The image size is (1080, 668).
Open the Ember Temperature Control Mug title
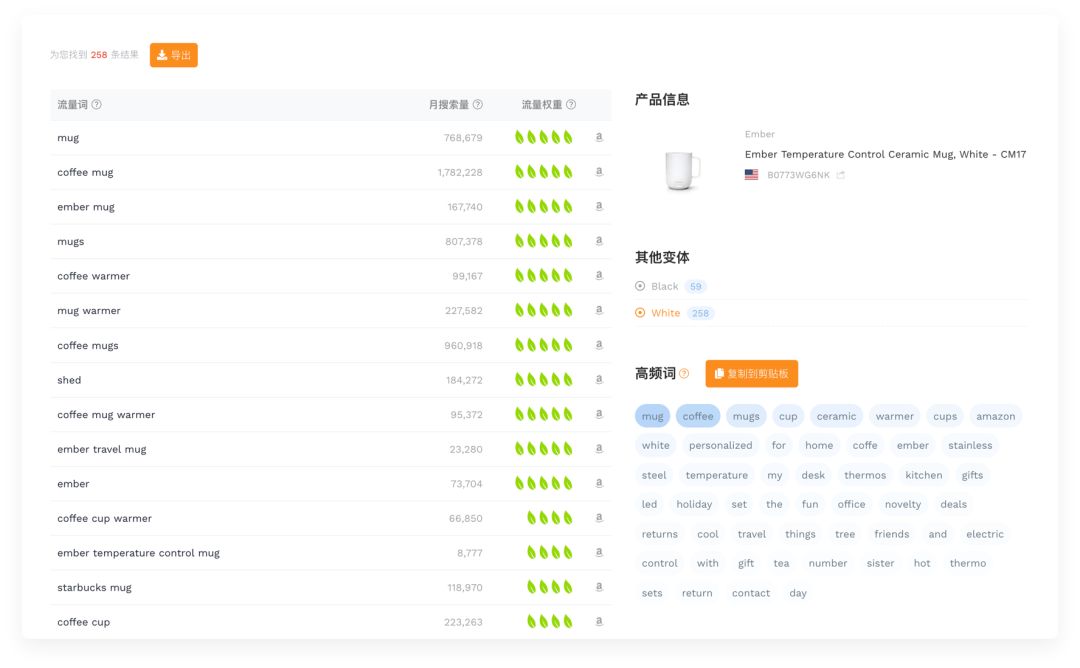pyautogui.click(x=885, y=155)
